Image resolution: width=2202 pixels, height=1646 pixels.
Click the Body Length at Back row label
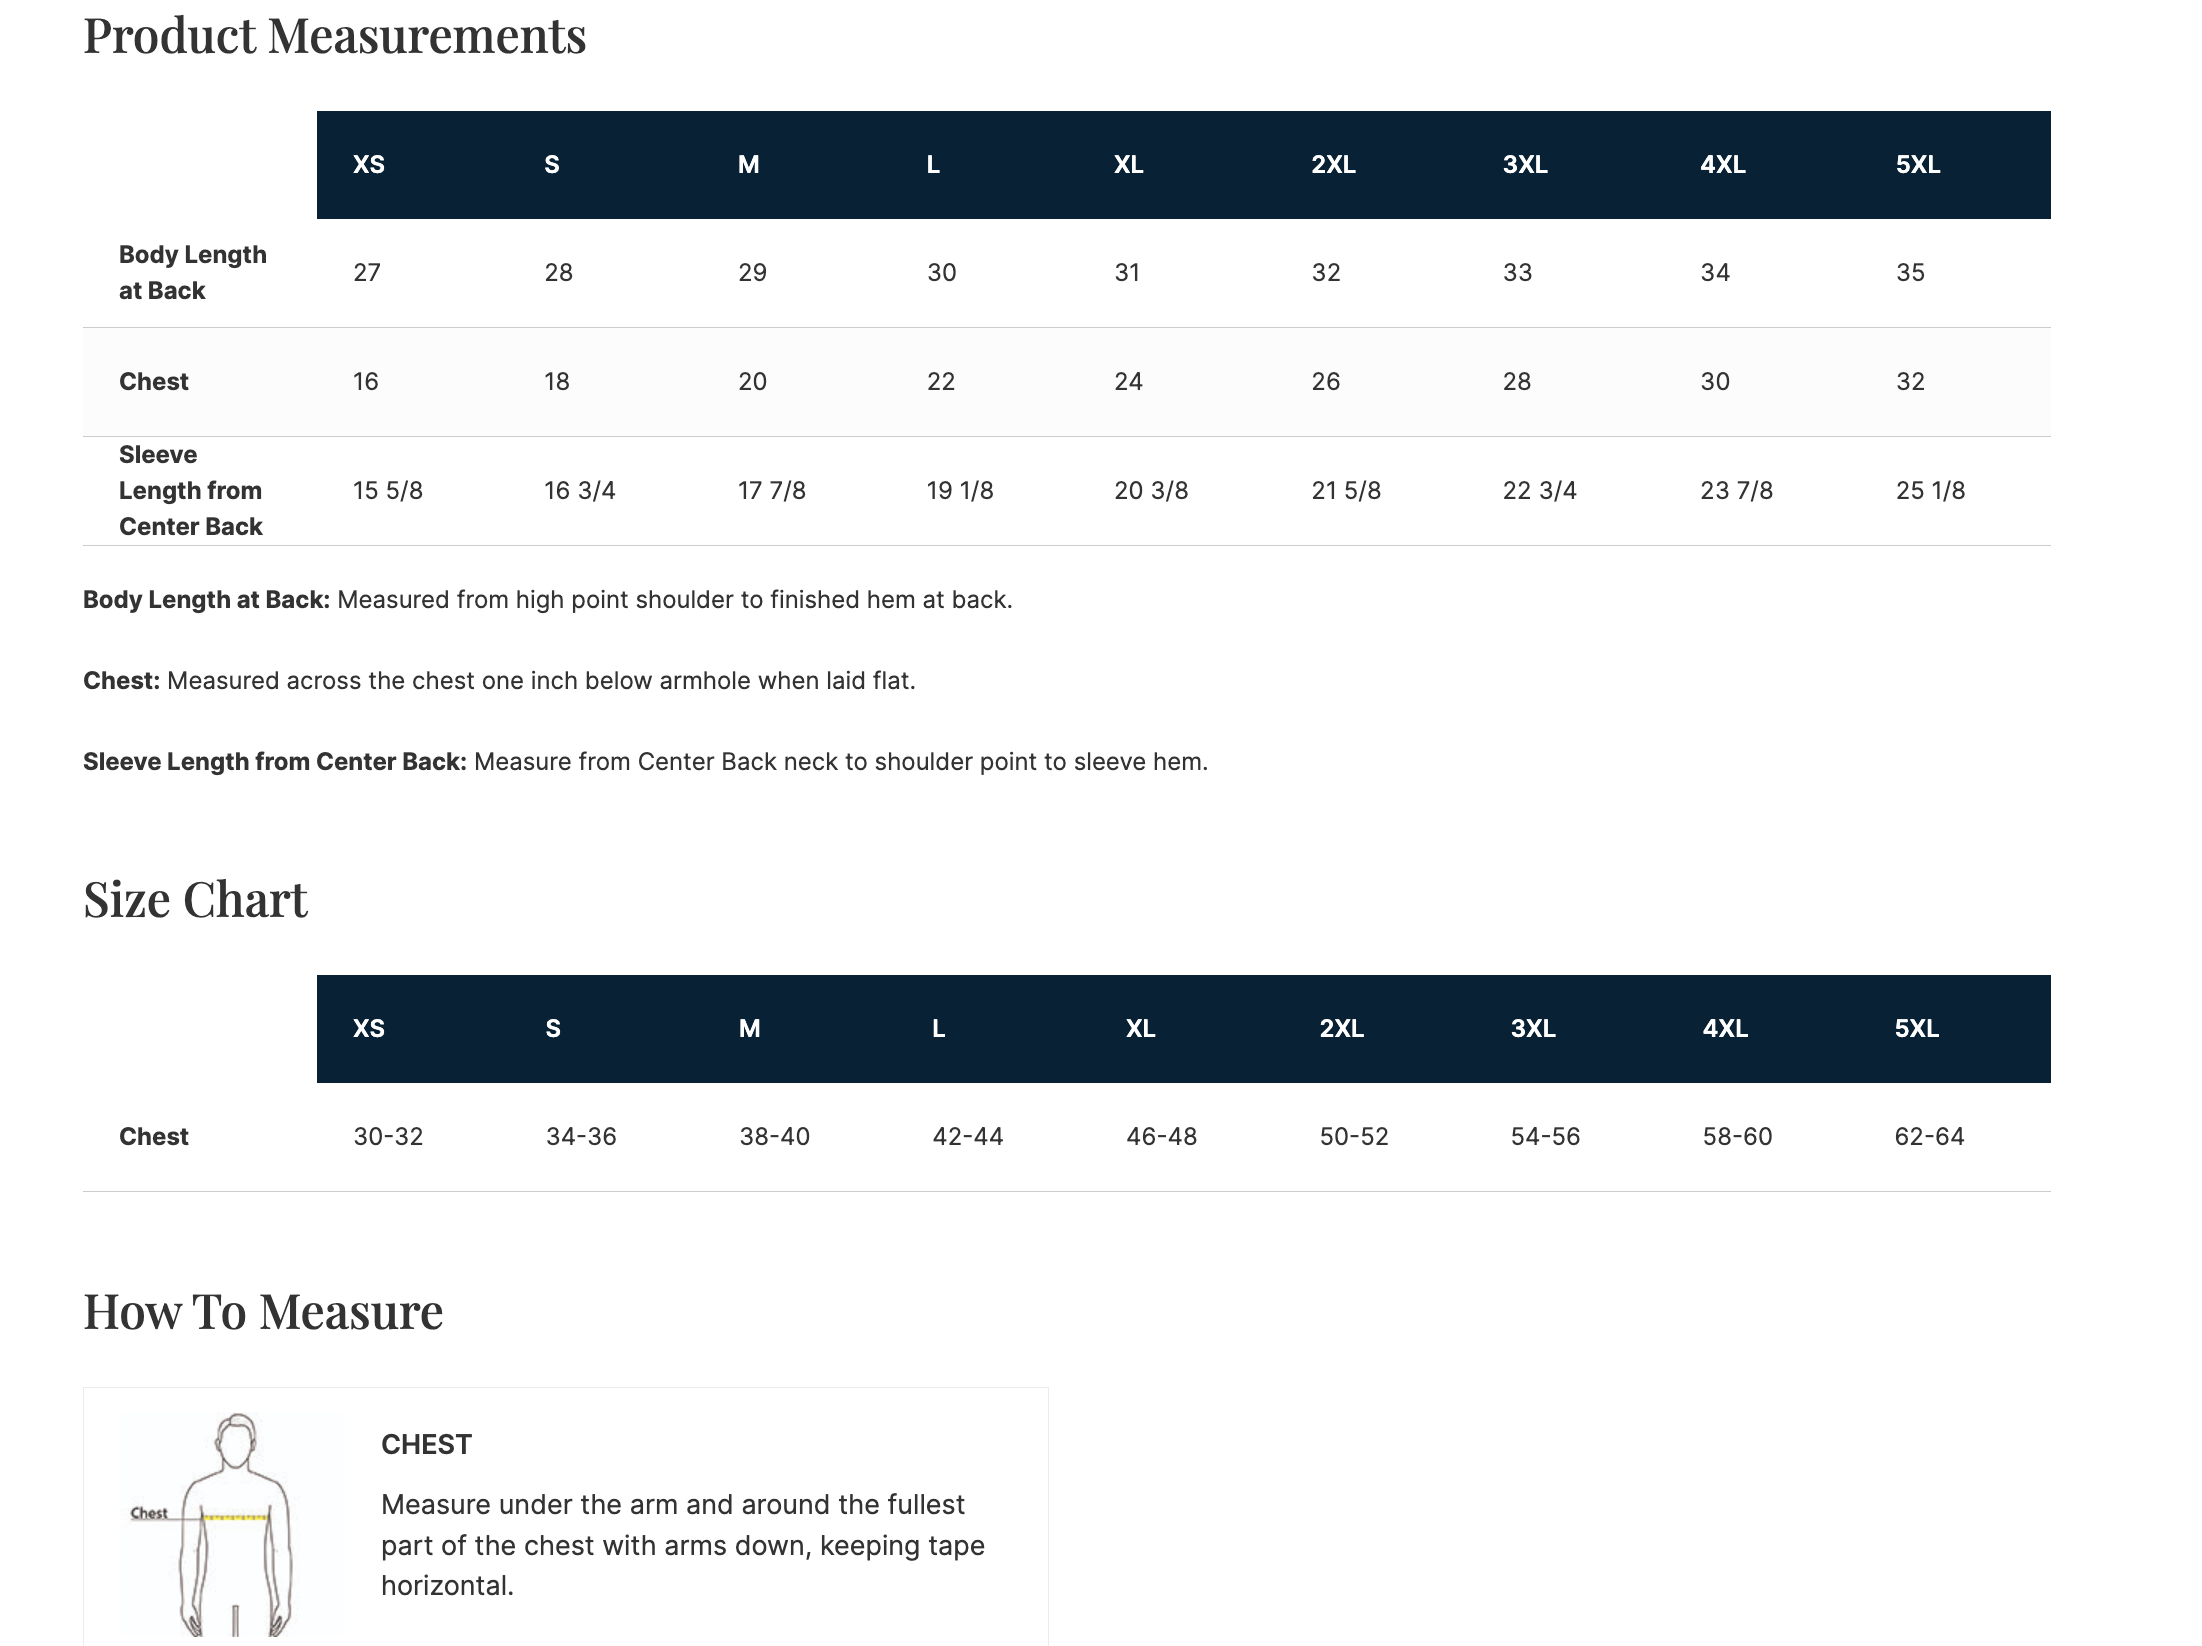point(192,273)
